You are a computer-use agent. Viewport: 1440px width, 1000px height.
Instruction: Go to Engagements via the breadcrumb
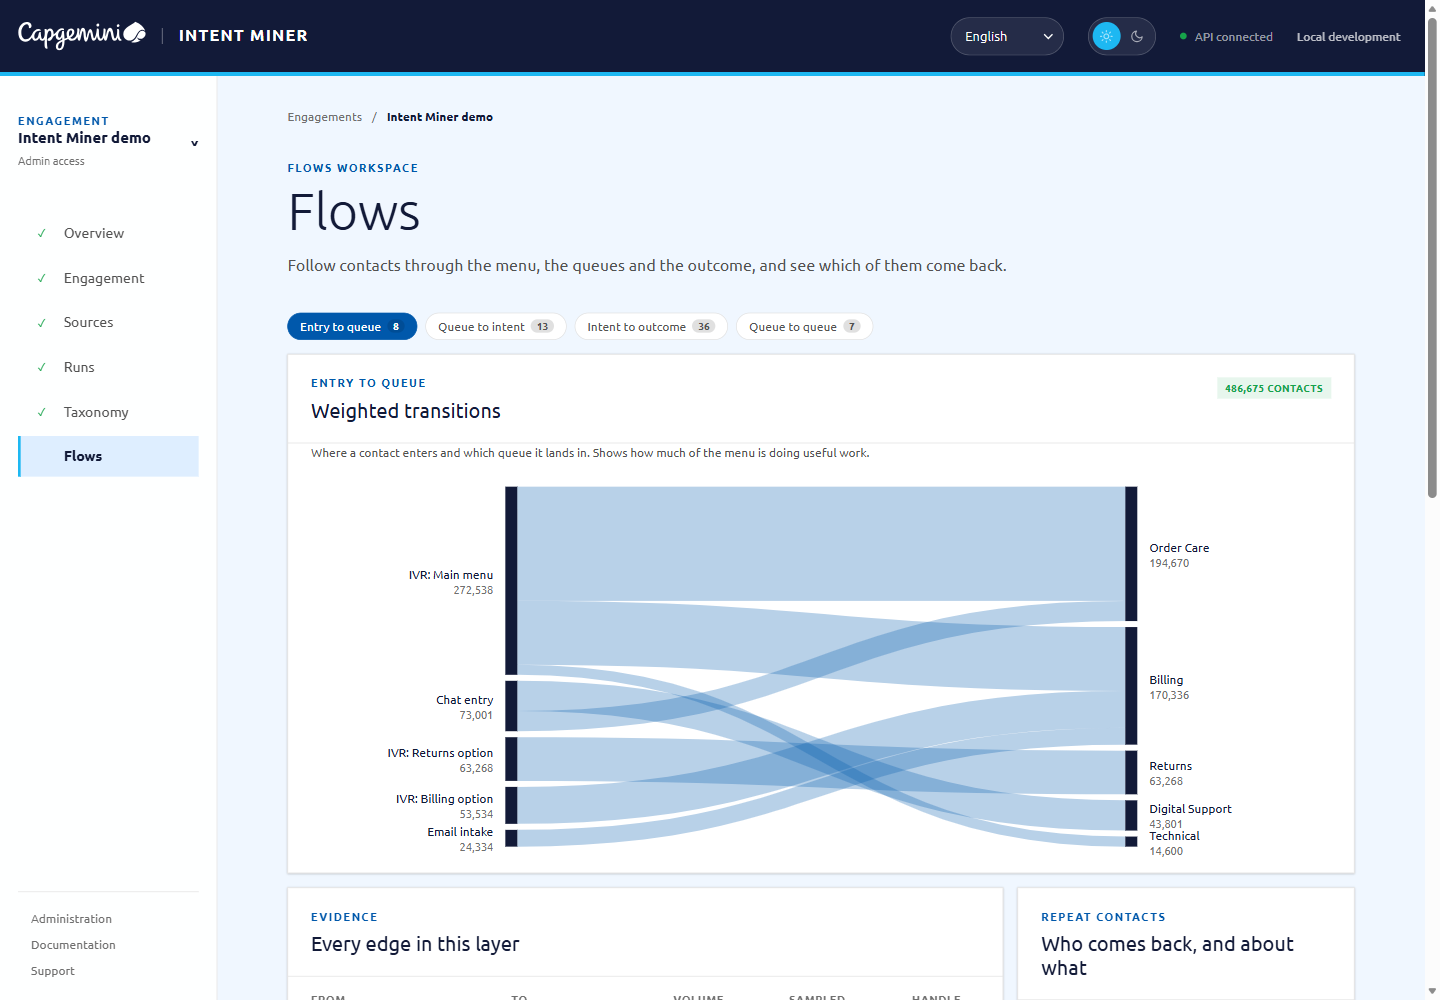pos(325,117)
